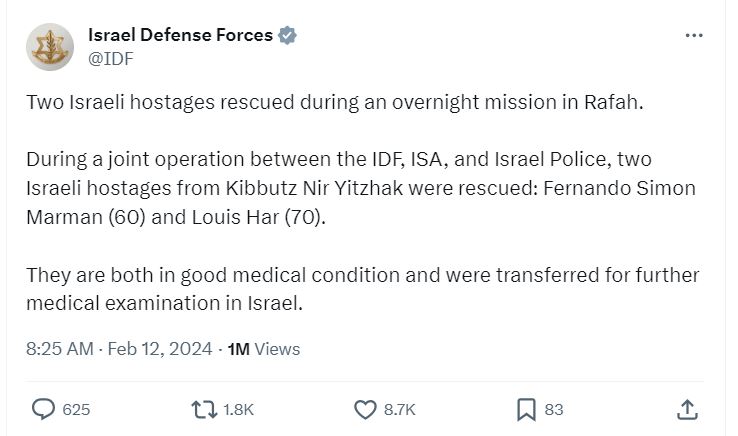Like the tweet with the heart icon
Viewport: 738px width, 436px height.
[x=365, y=409]
